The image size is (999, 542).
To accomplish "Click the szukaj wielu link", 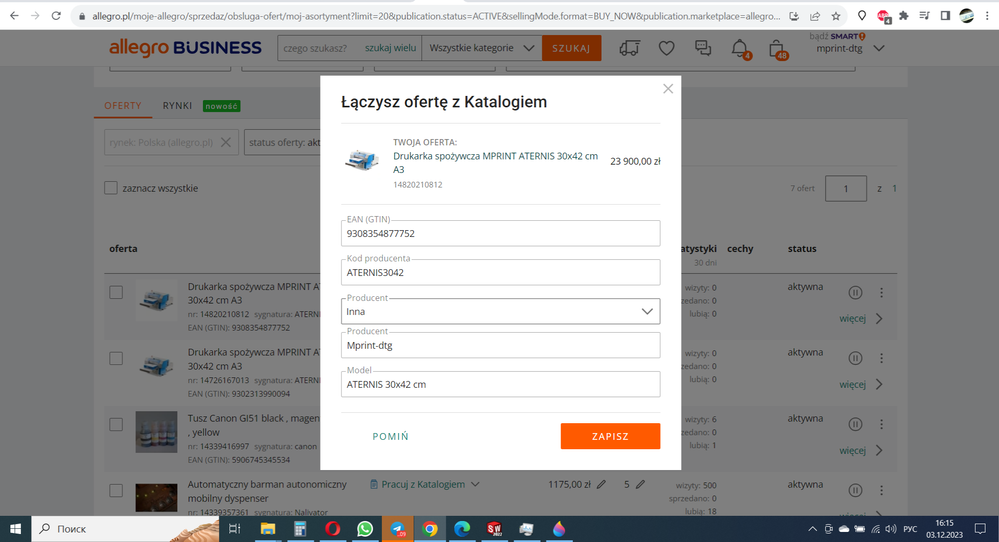I will pos(390,48).
